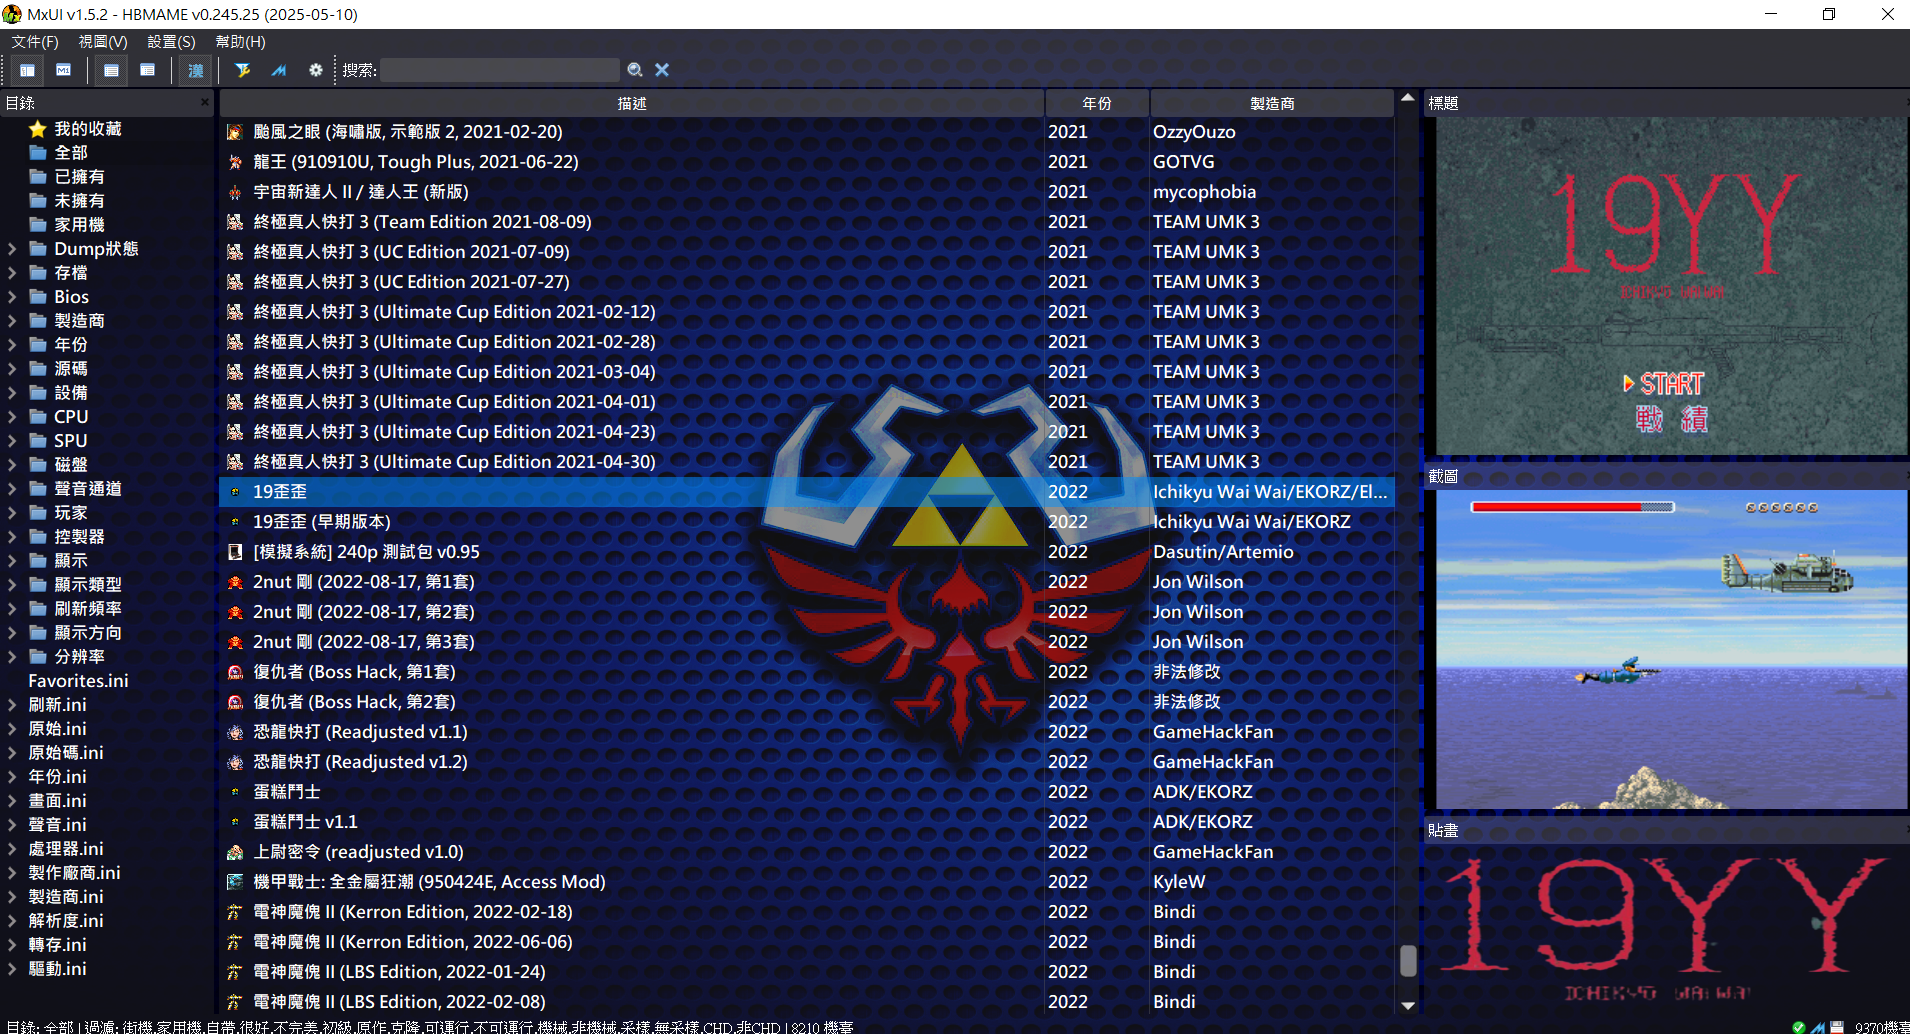Click icon for 復仇者 Boss Hack 第1套

click(235, 672)
